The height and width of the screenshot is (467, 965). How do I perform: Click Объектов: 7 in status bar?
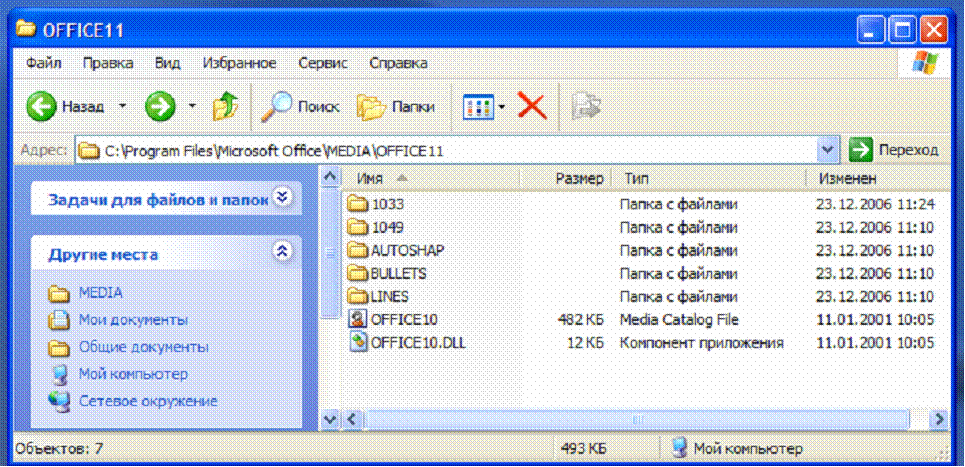pos(58,449)
